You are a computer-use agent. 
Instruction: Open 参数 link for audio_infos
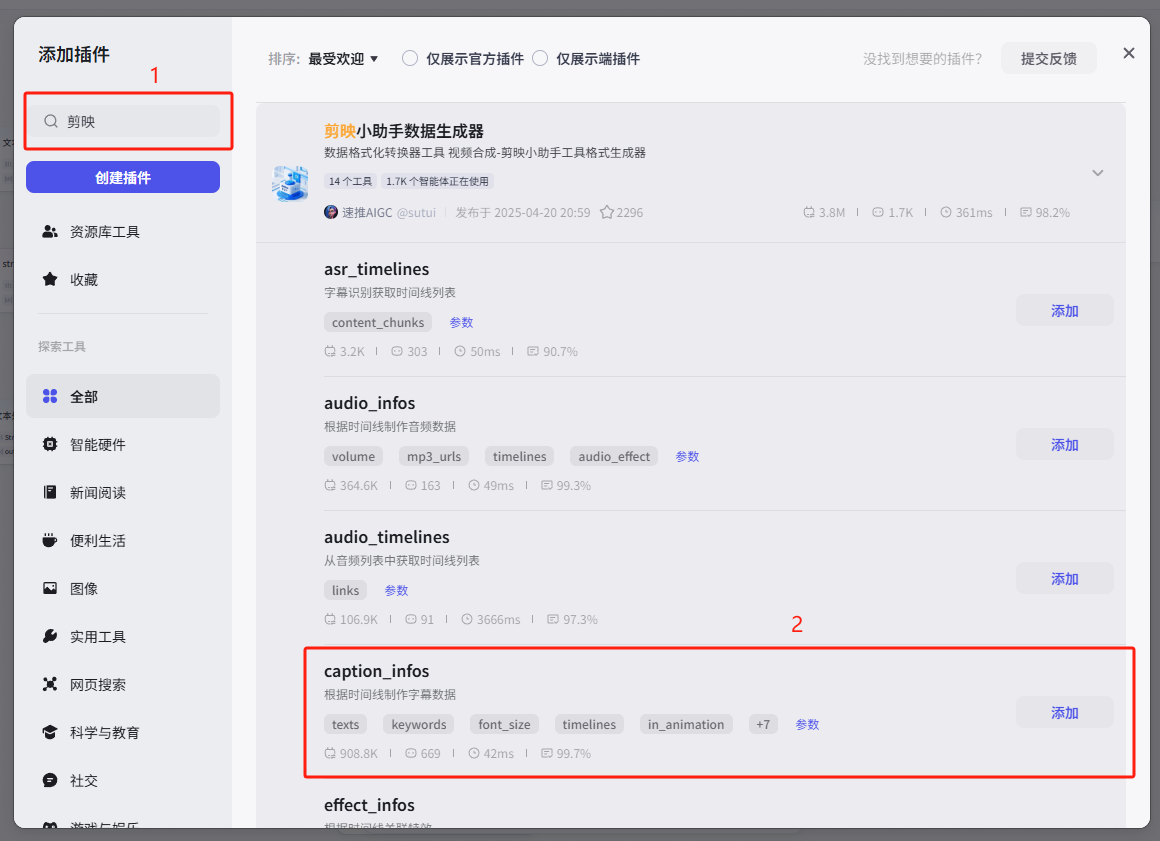(687, 456)
